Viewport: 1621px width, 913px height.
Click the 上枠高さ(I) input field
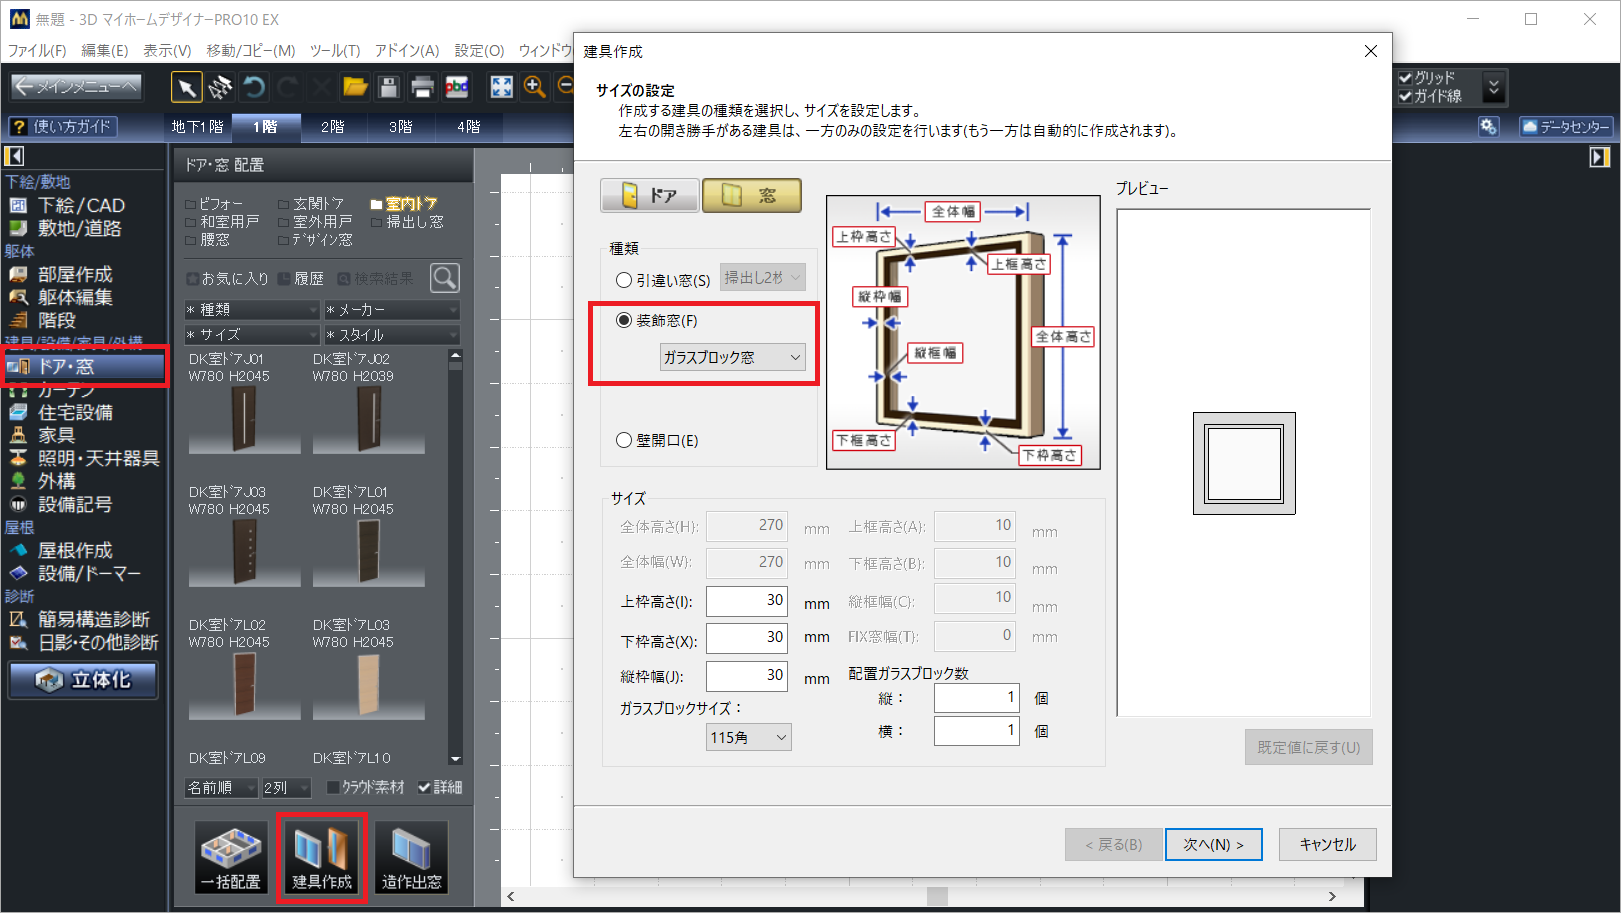pyautogui.click(x=746, y=601)
